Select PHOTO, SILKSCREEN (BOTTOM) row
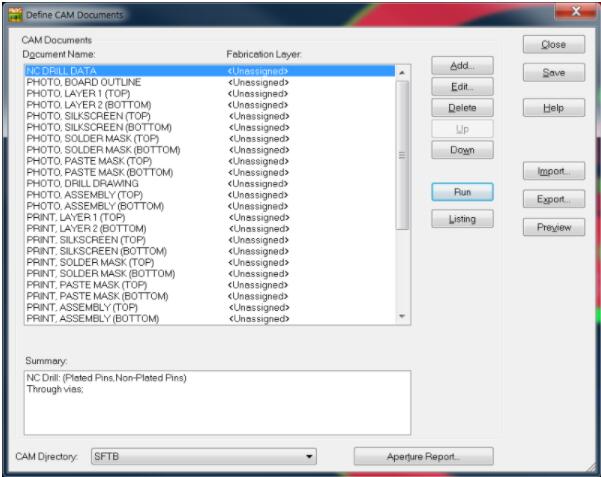Screen dimensions: 601x477 click(210, 127)
